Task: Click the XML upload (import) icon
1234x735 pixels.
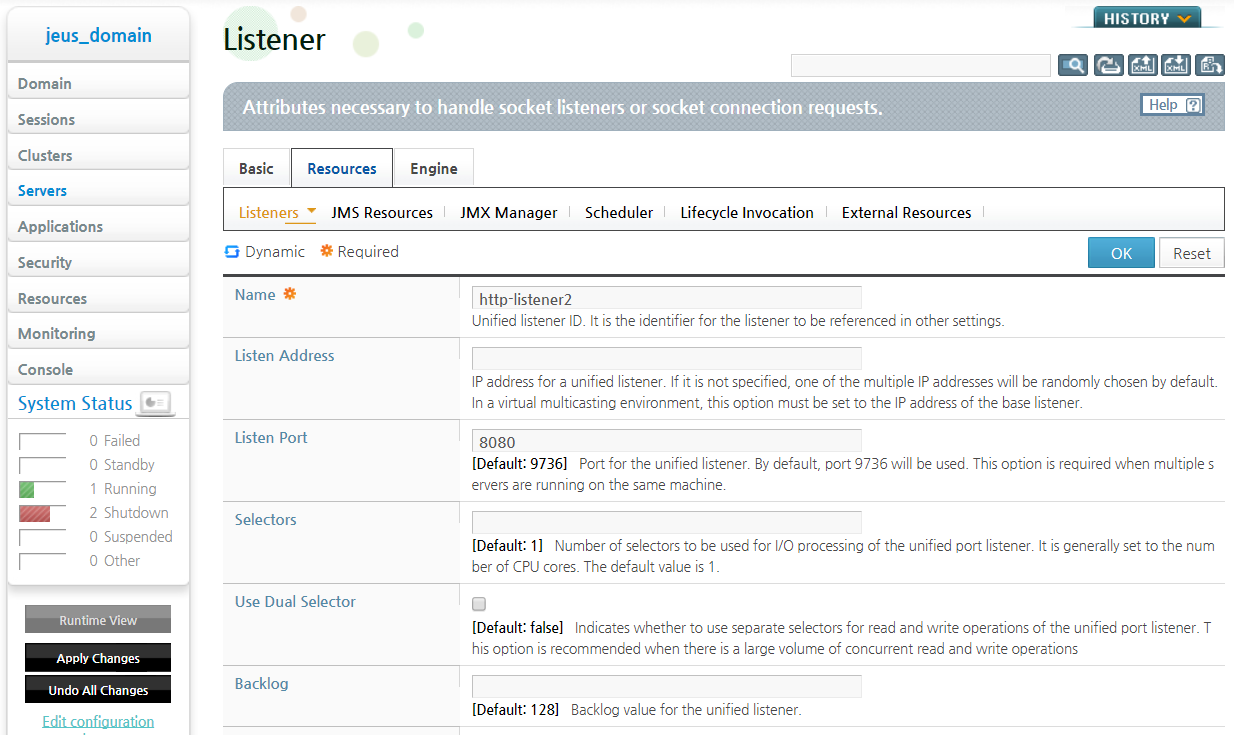Action: click(1143, 65)
